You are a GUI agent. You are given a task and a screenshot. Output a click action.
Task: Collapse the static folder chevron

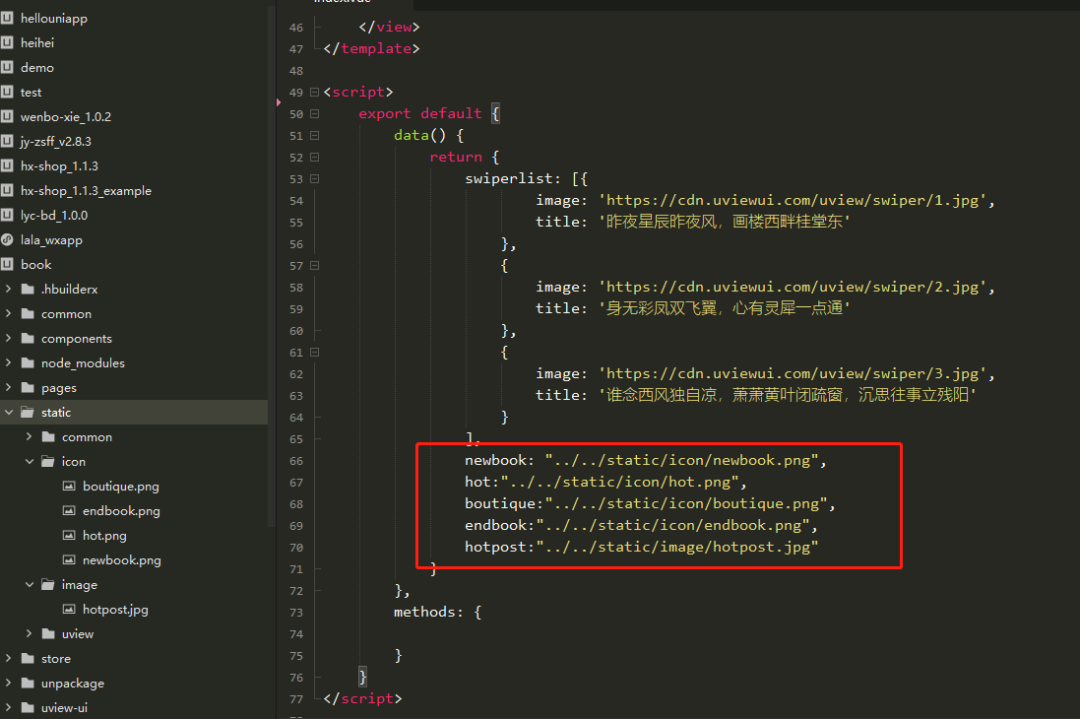(x=9, y=412)
